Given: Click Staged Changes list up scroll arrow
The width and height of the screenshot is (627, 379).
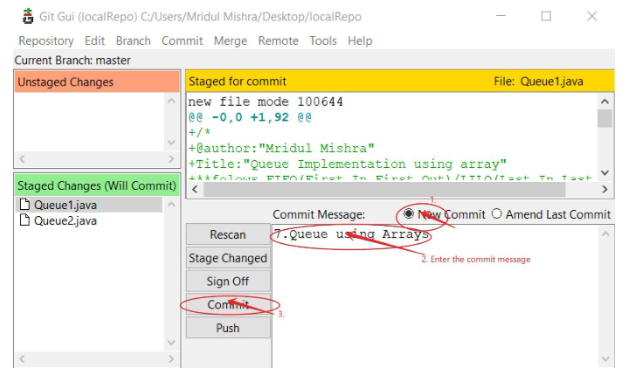Looking at the screenshot, I should click(172, 205).
